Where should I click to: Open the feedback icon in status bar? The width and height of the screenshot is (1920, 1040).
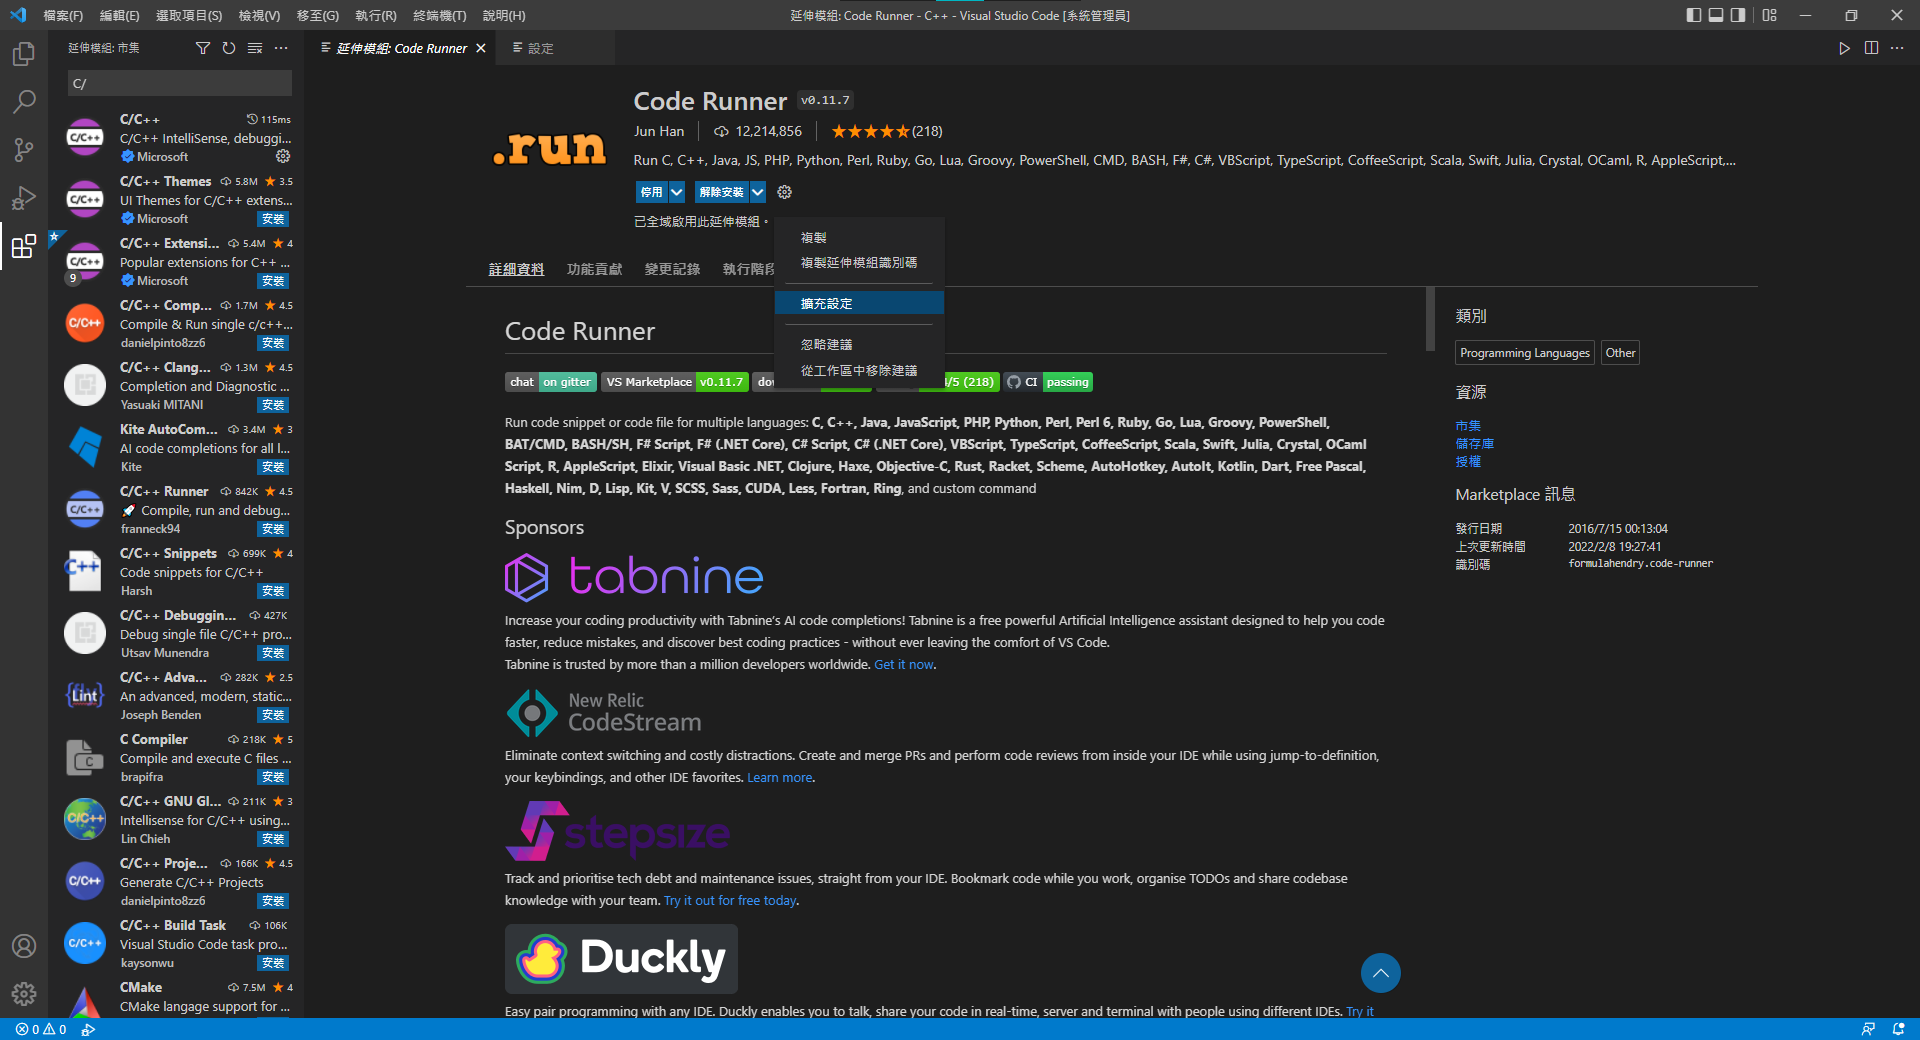[1868, 1029]
